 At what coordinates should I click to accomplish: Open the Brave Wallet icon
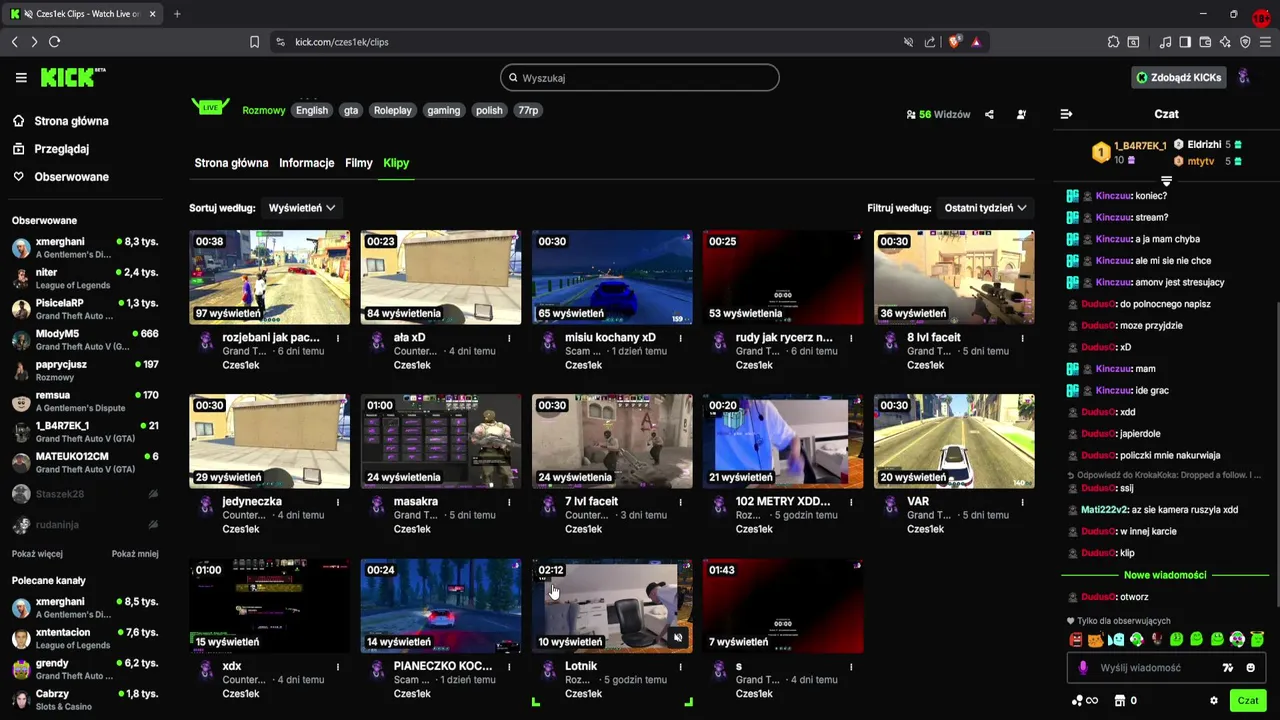pyautogui.click(x=1205, y=42)
